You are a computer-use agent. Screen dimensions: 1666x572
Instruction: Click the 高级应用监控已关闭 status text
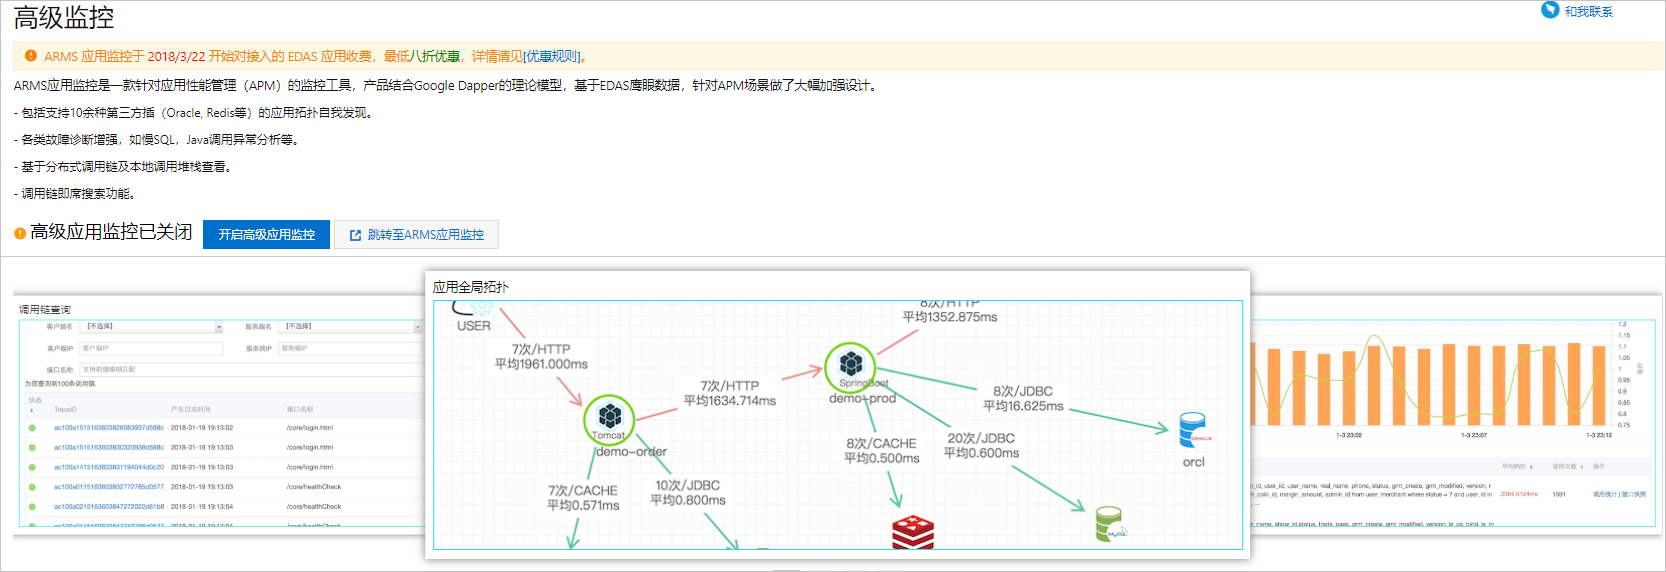point(111,232)
